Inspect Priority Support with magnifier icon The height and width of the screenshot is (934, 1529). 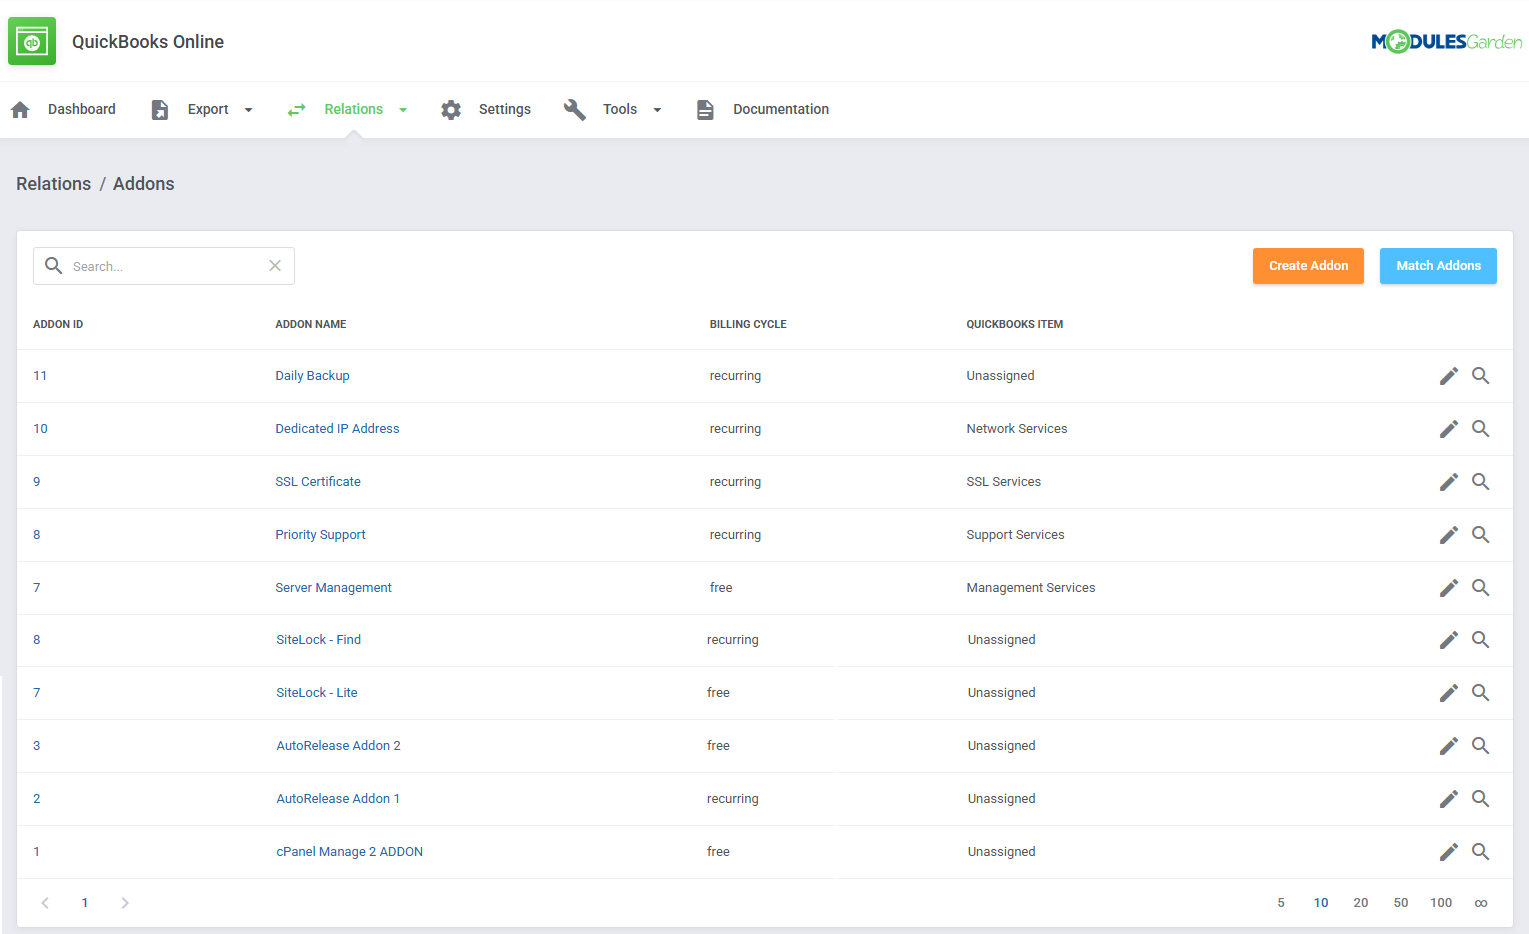click(x=1481, y=535)
